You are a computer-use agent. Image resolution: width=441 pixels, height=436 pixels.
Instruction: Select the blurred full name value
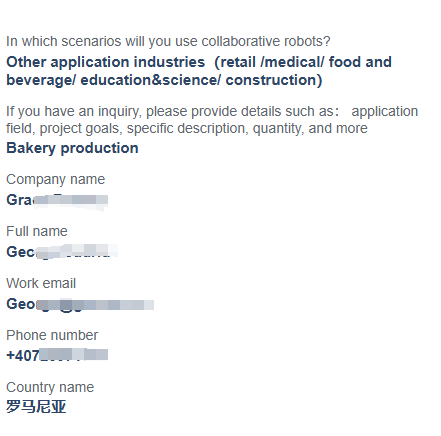62,252
